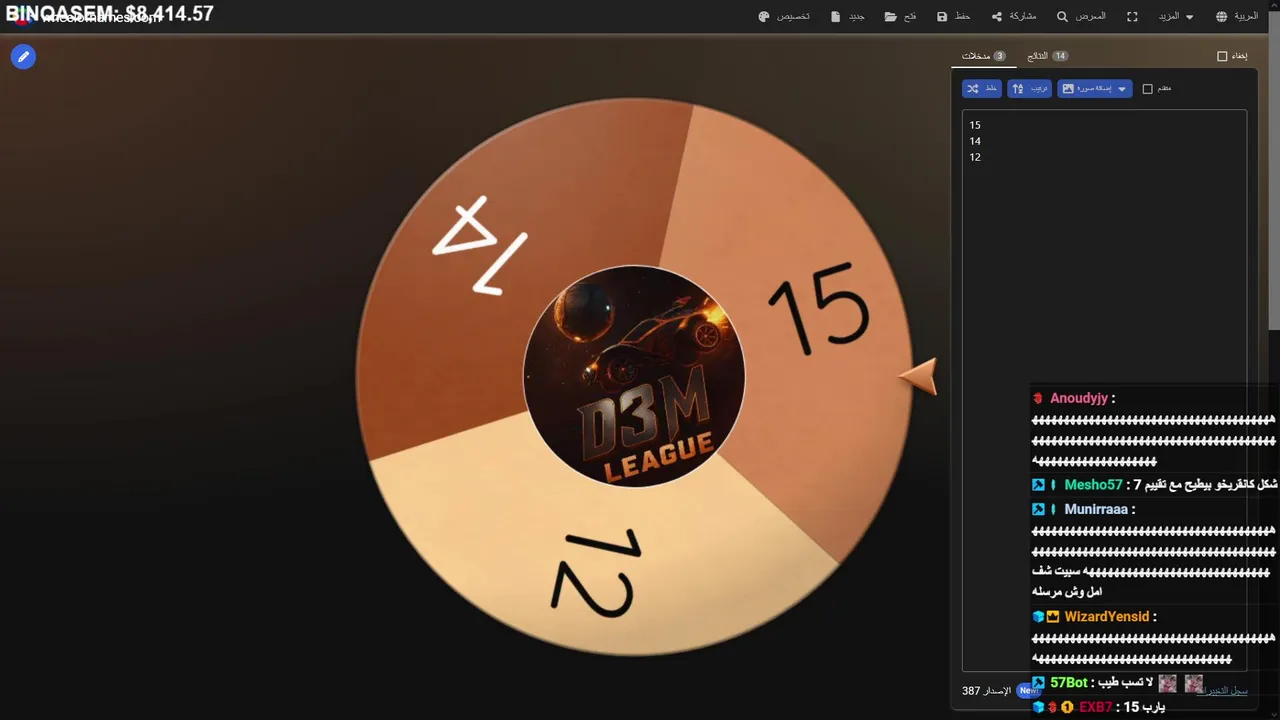
Task: Click the الإصدار 387 version label
Action: (x=985, y=691)
